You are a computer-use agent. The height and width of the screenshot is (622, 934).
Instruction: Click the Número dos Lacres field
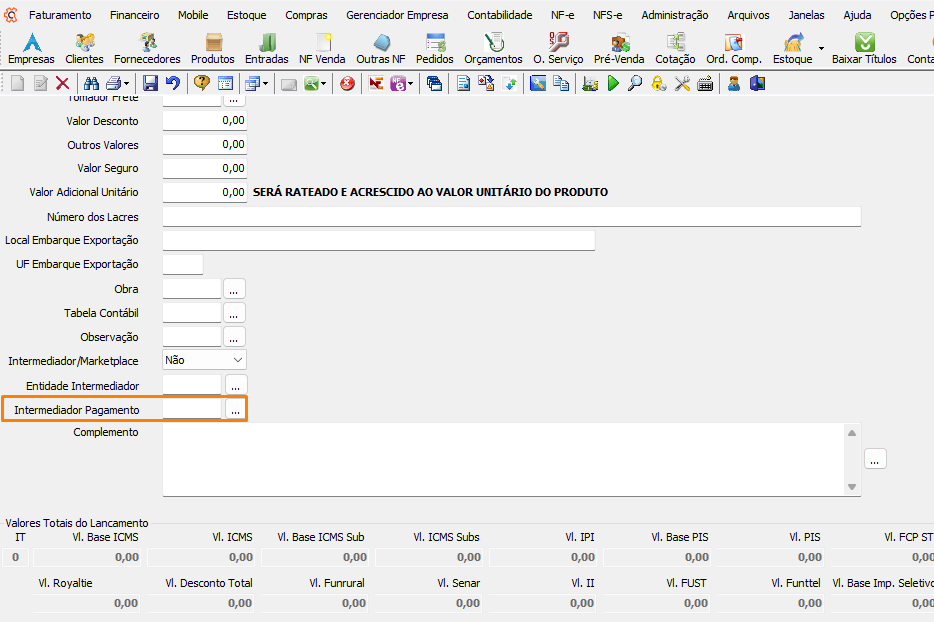click(x=512, y=216)
